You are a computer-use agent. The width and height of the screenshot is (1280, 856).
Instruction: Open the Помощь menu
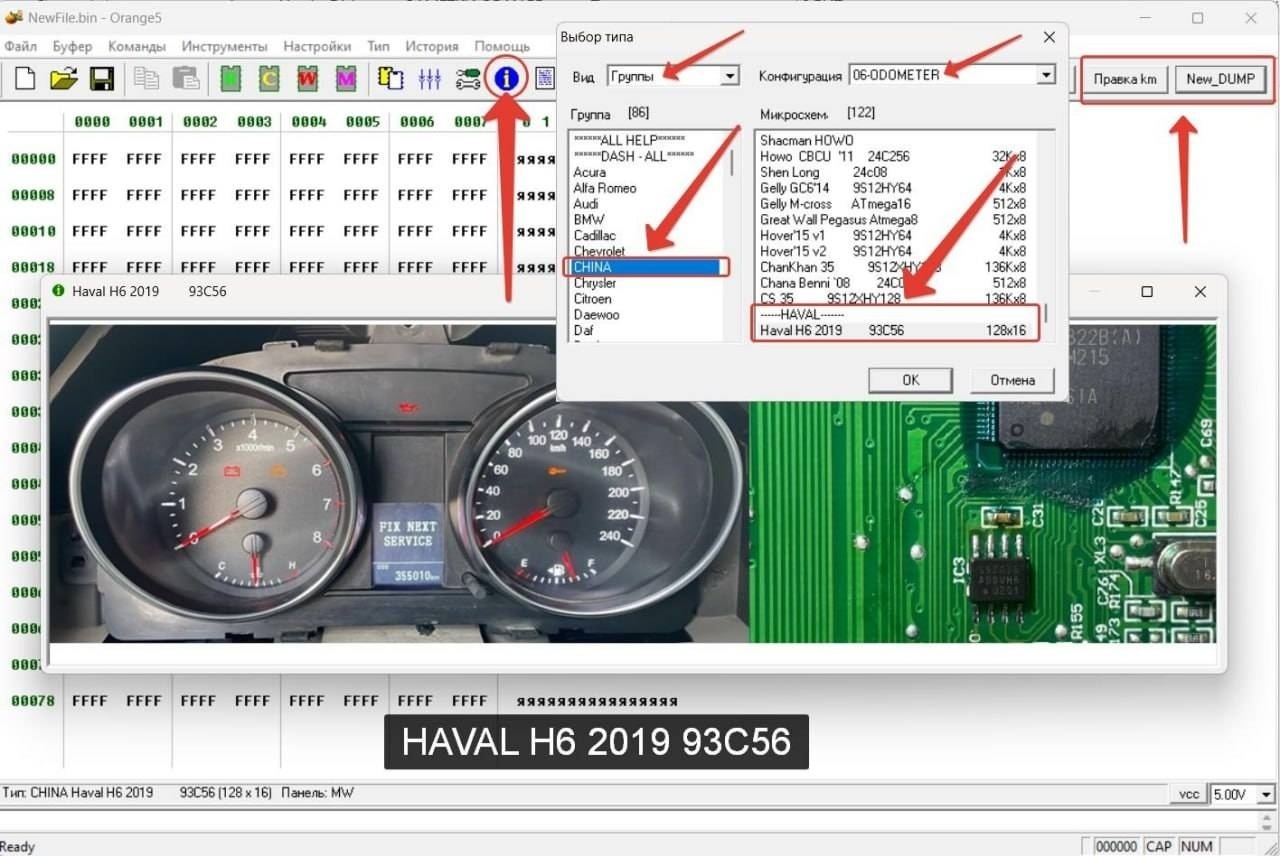click(502, 46)
